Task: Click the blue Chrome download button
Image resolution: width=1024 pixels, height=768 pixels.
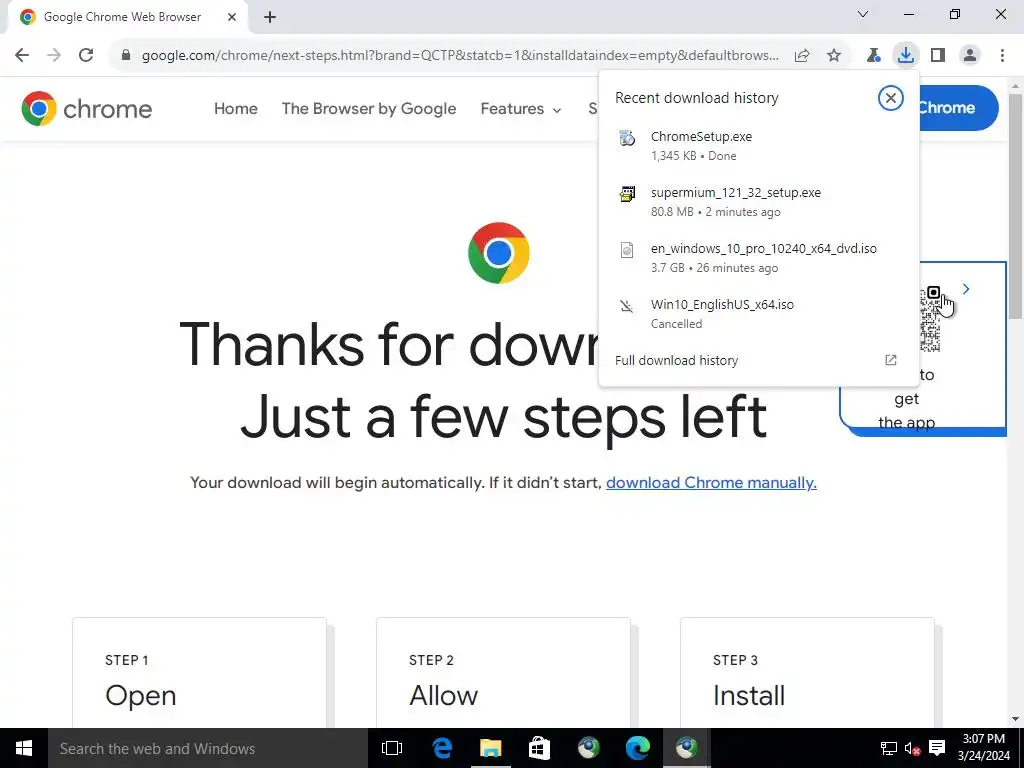Action: click(x=958, y=108)
